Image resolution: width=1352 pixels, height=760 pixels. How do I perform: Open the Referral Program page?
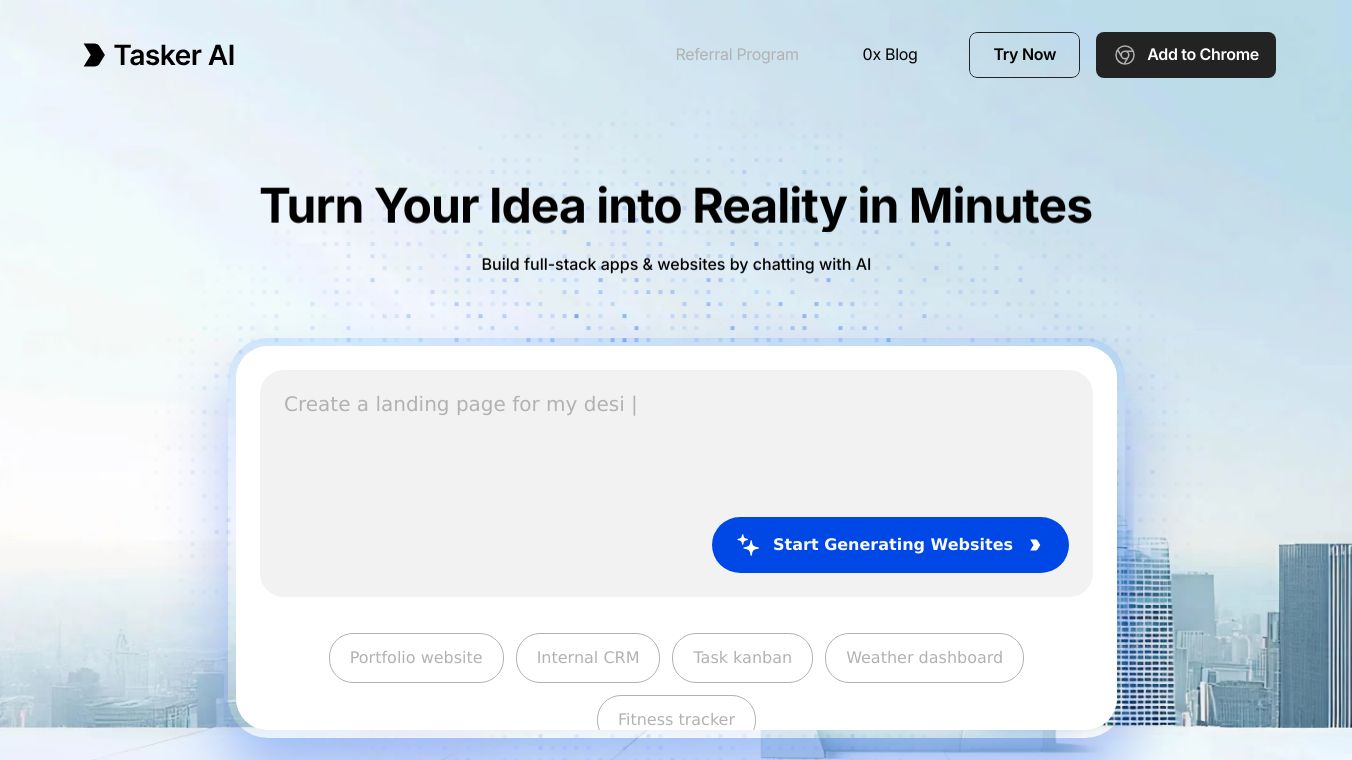(737, 55)
